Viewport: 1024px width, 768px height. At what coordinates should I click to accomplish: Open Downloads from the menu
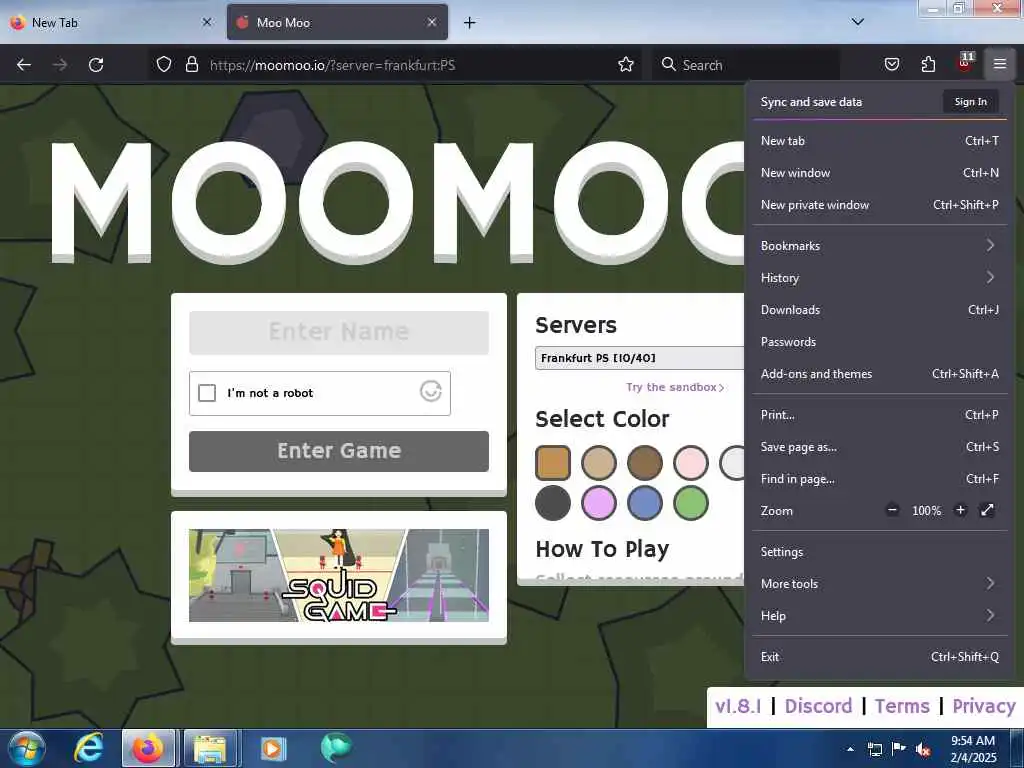(879, 310)
